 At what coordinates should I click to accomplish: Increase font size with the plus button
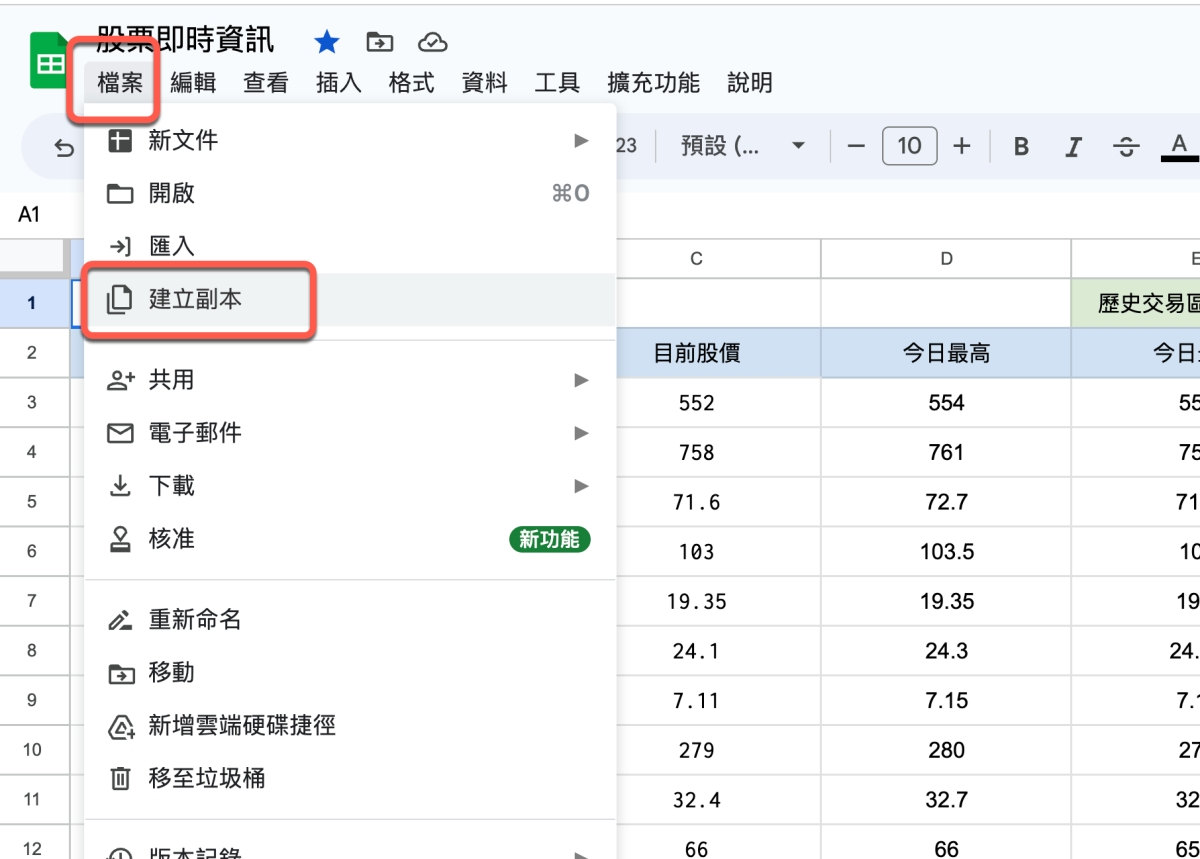[x=962, y=147]
